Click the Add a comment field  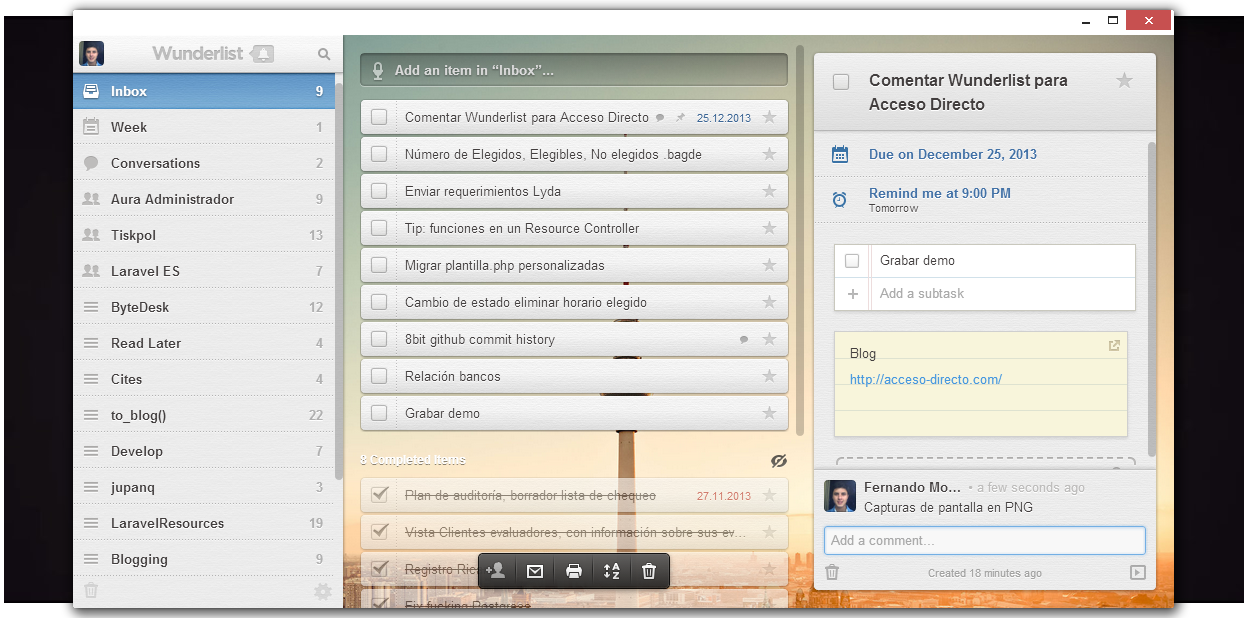click(x=985, y=540)
